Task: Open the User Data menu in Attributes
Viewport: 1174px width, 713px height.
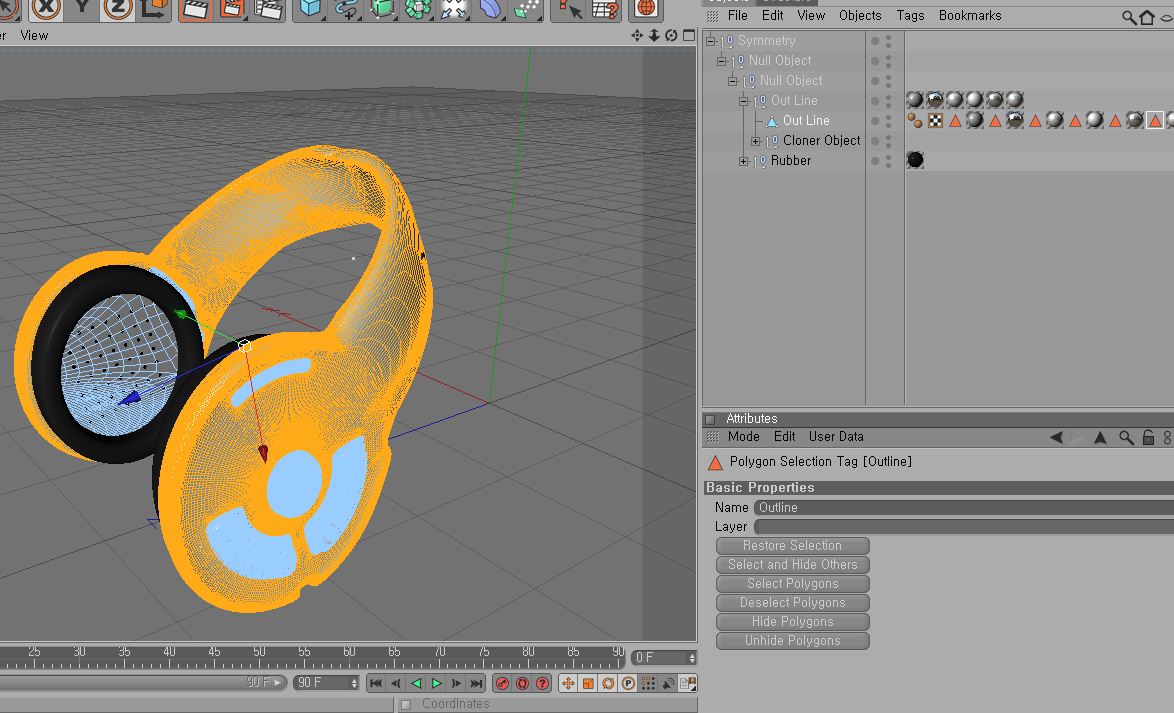Action: click(835, 437)
